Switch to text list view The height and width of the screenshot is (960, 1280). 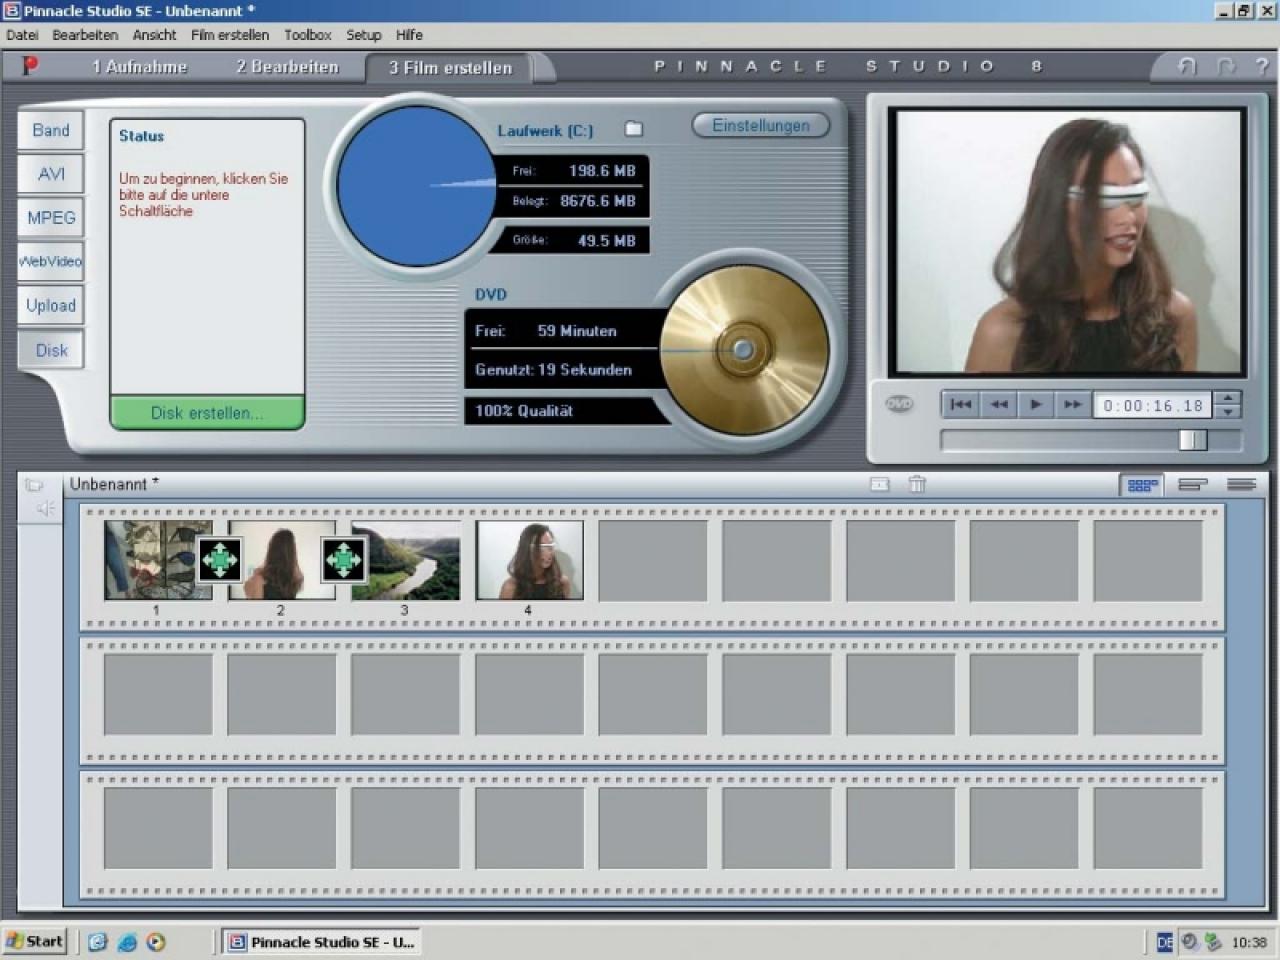[x=1241, y=485]
